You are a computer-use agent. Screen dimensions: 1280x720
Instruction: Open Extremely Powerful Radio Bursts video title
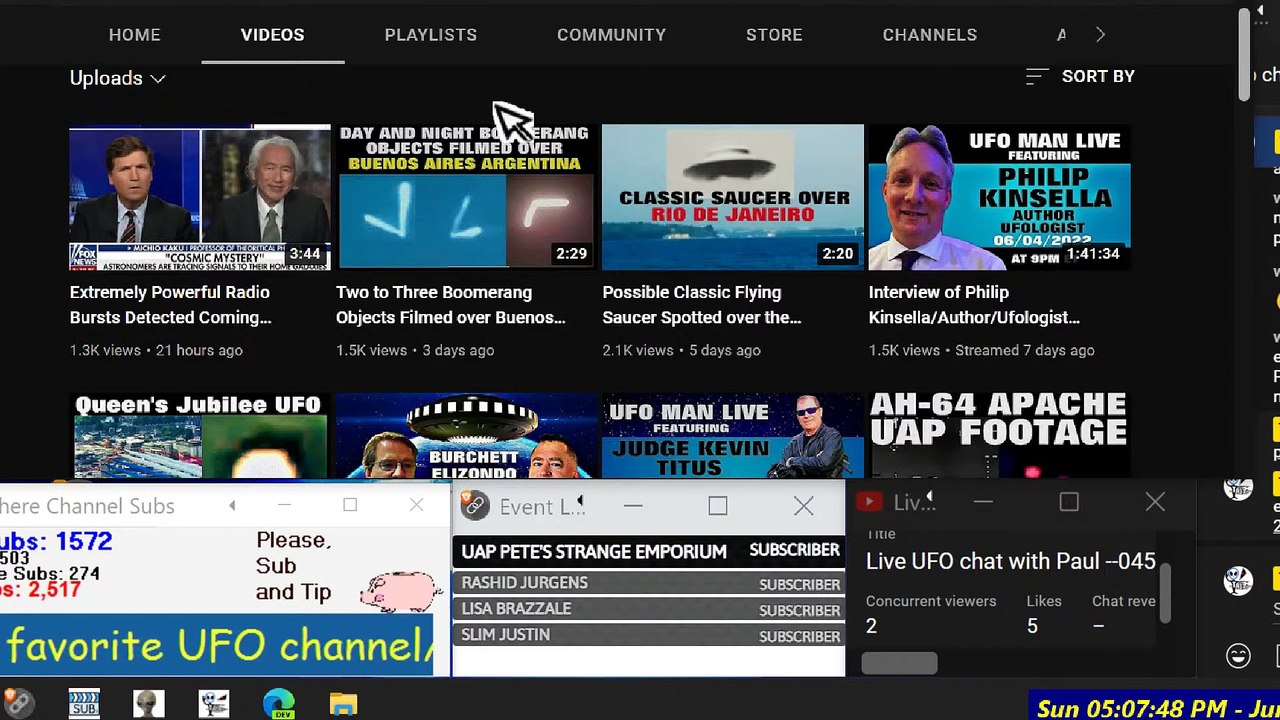[x=170, y=305]
